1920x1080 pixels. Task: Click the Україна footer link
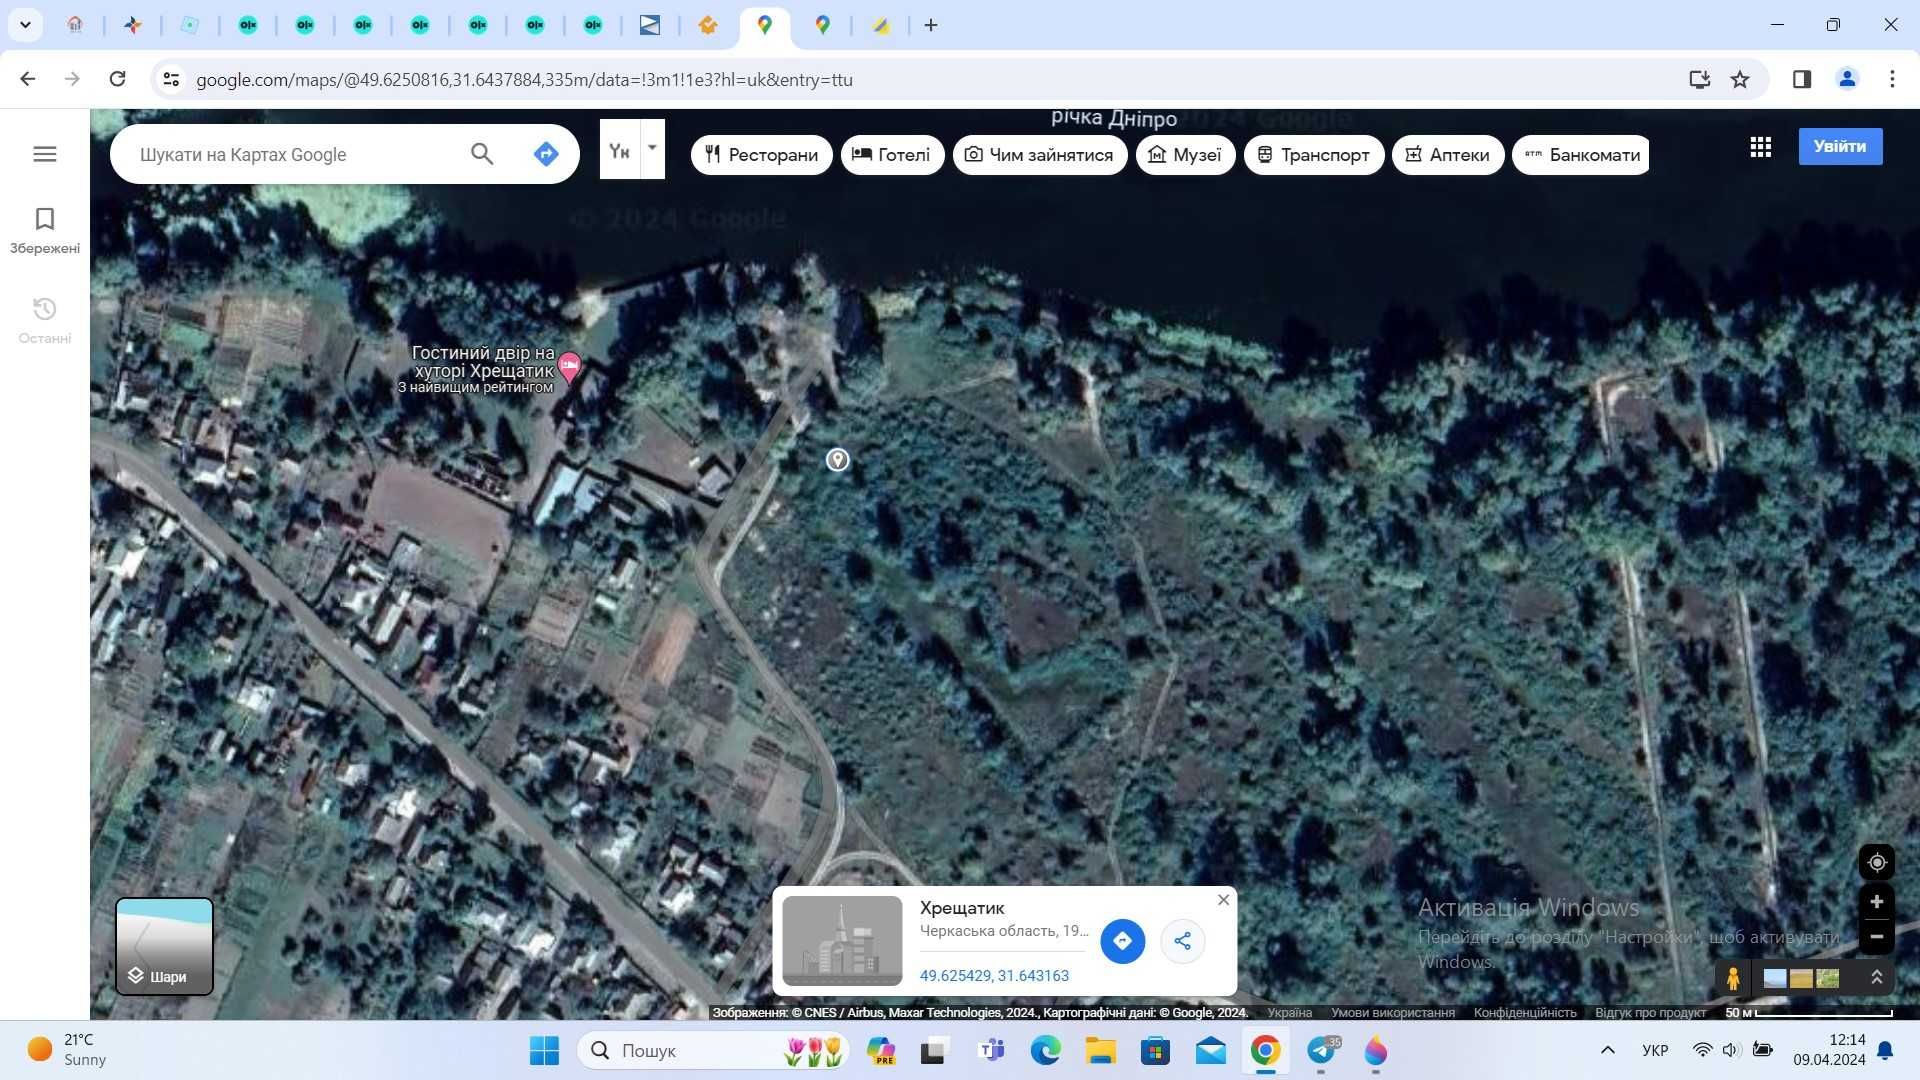point(1289,1013)
